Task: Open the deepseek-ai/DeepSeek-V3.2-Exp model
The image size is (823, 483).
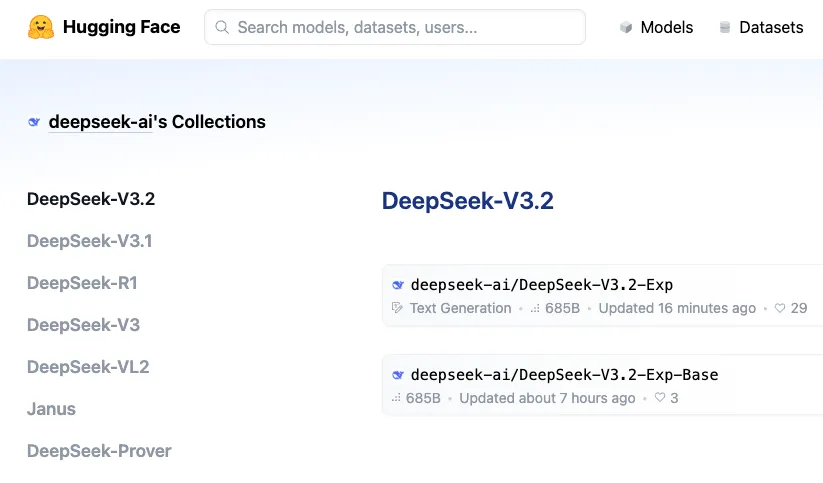Action: tap(541, 285)
